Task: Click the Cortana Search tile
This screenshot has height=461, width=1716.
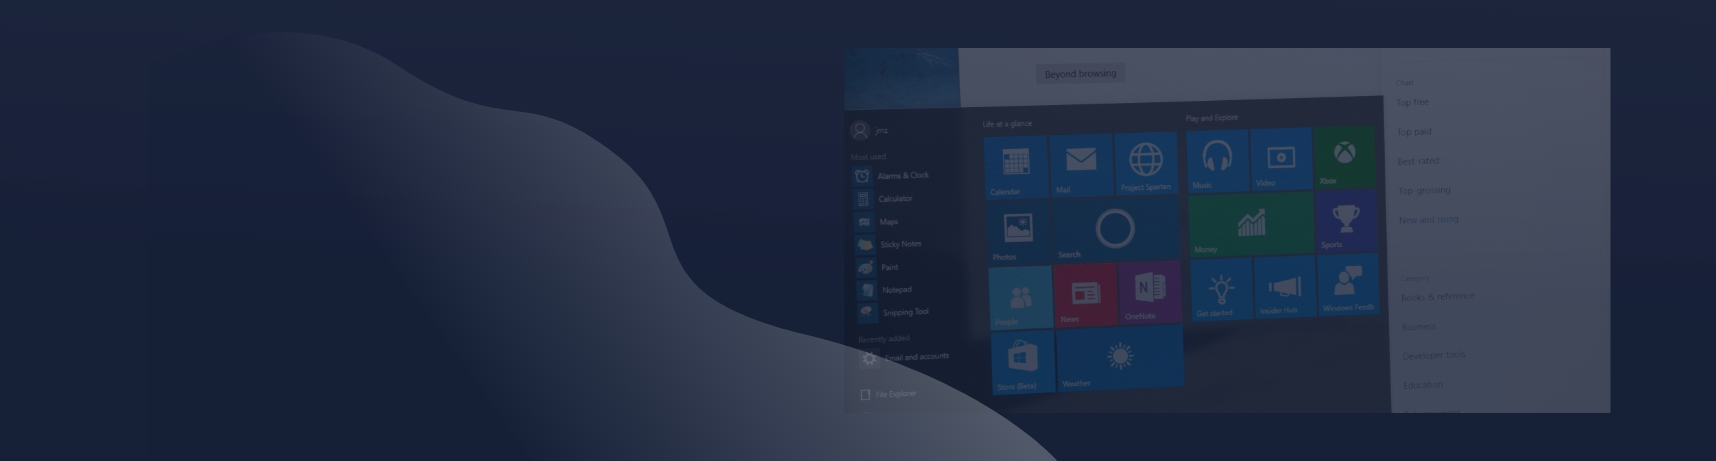Action: (x=1114, y=230)
